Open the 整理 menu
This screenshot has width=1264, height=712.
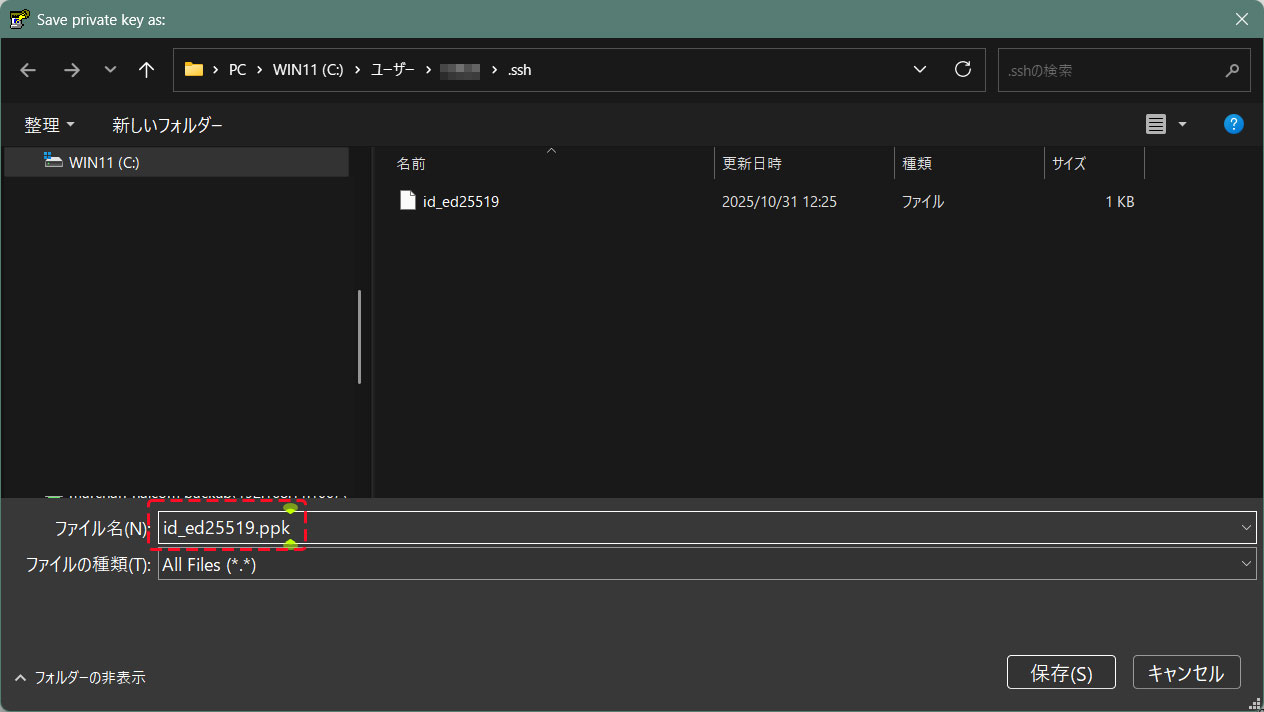point(49,125)
